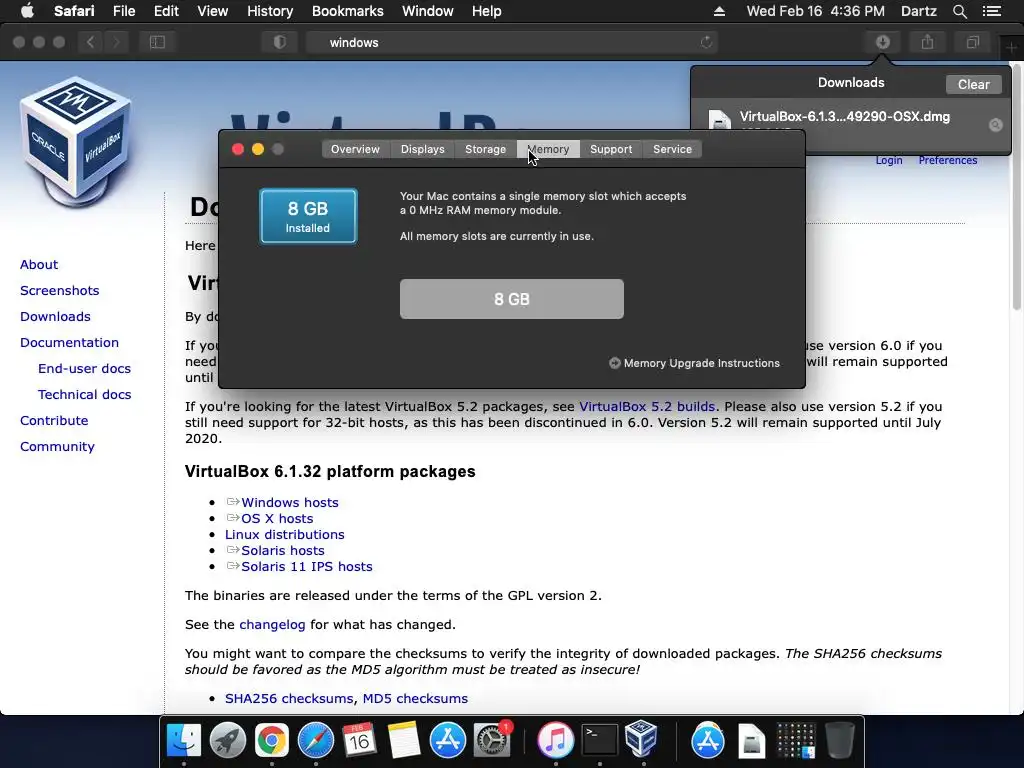Launch Google Chrome from the Dock
The width and height of the screenshot is (1024, 768).
(272, 741)
